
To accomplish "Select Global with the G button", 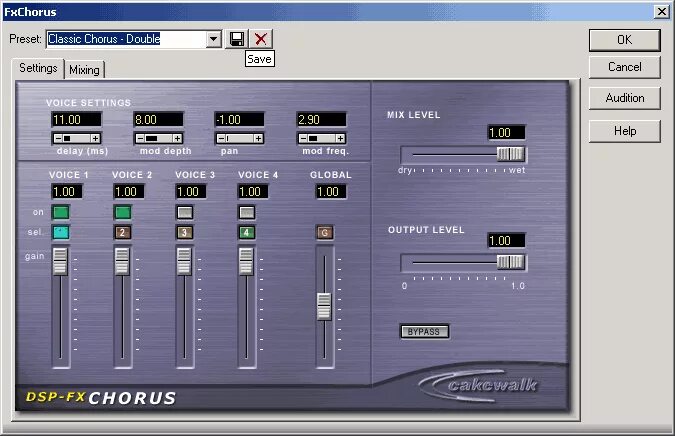I will 325,233.
